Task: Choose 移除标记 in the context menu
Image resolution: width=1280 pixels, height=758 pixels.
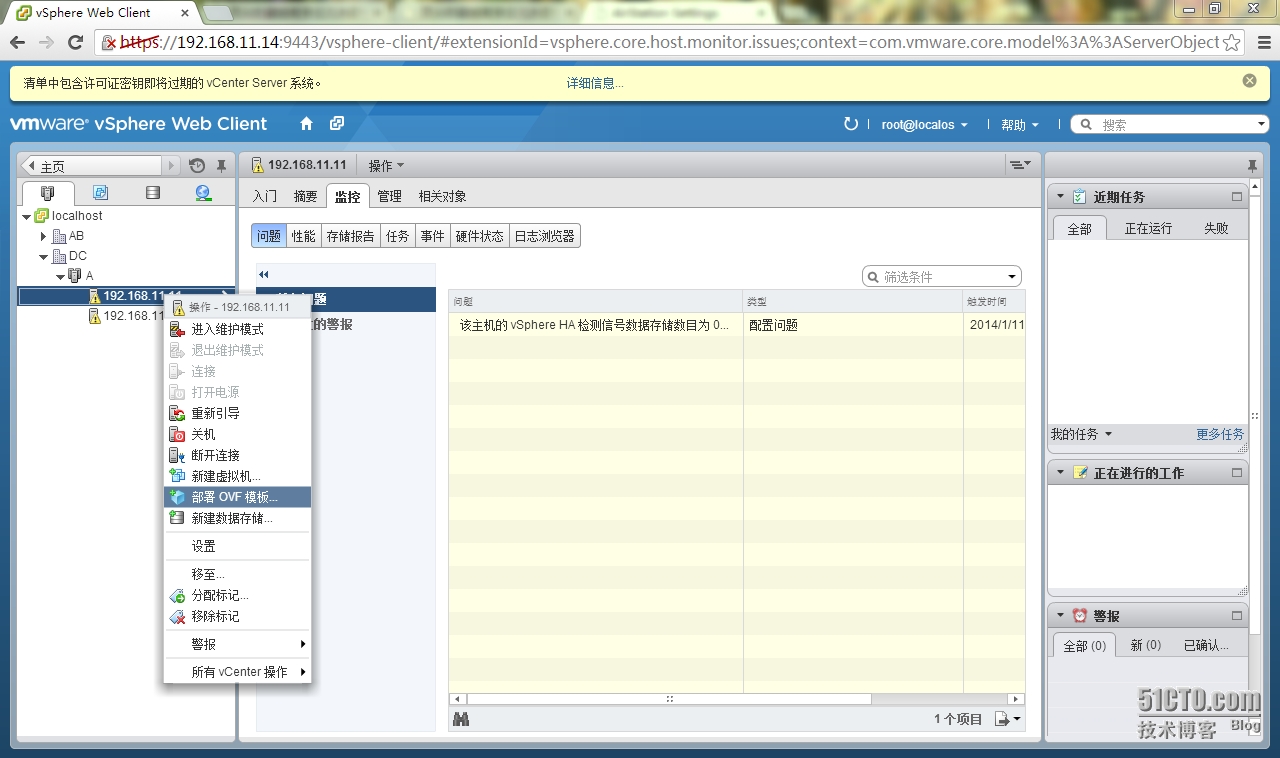Action: pyautogui.click(x=237, y=616)
